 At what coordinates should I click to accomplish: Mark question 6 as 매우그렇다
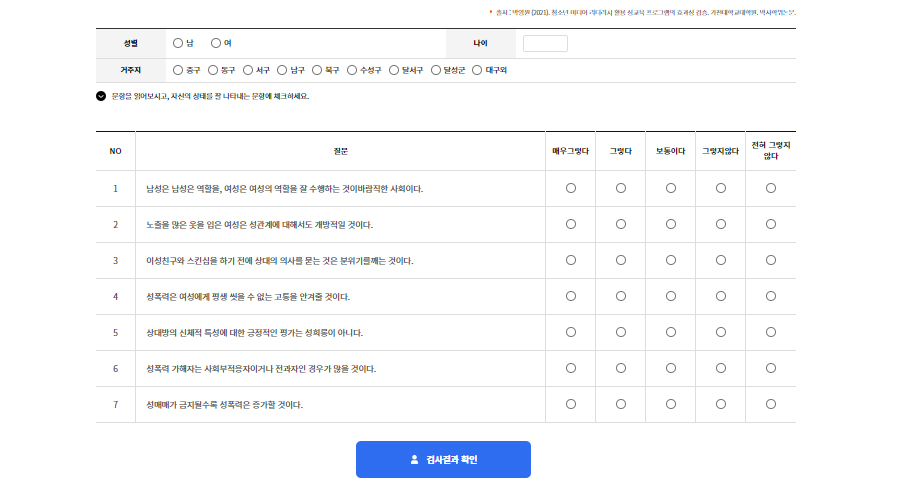click(571, 368)
